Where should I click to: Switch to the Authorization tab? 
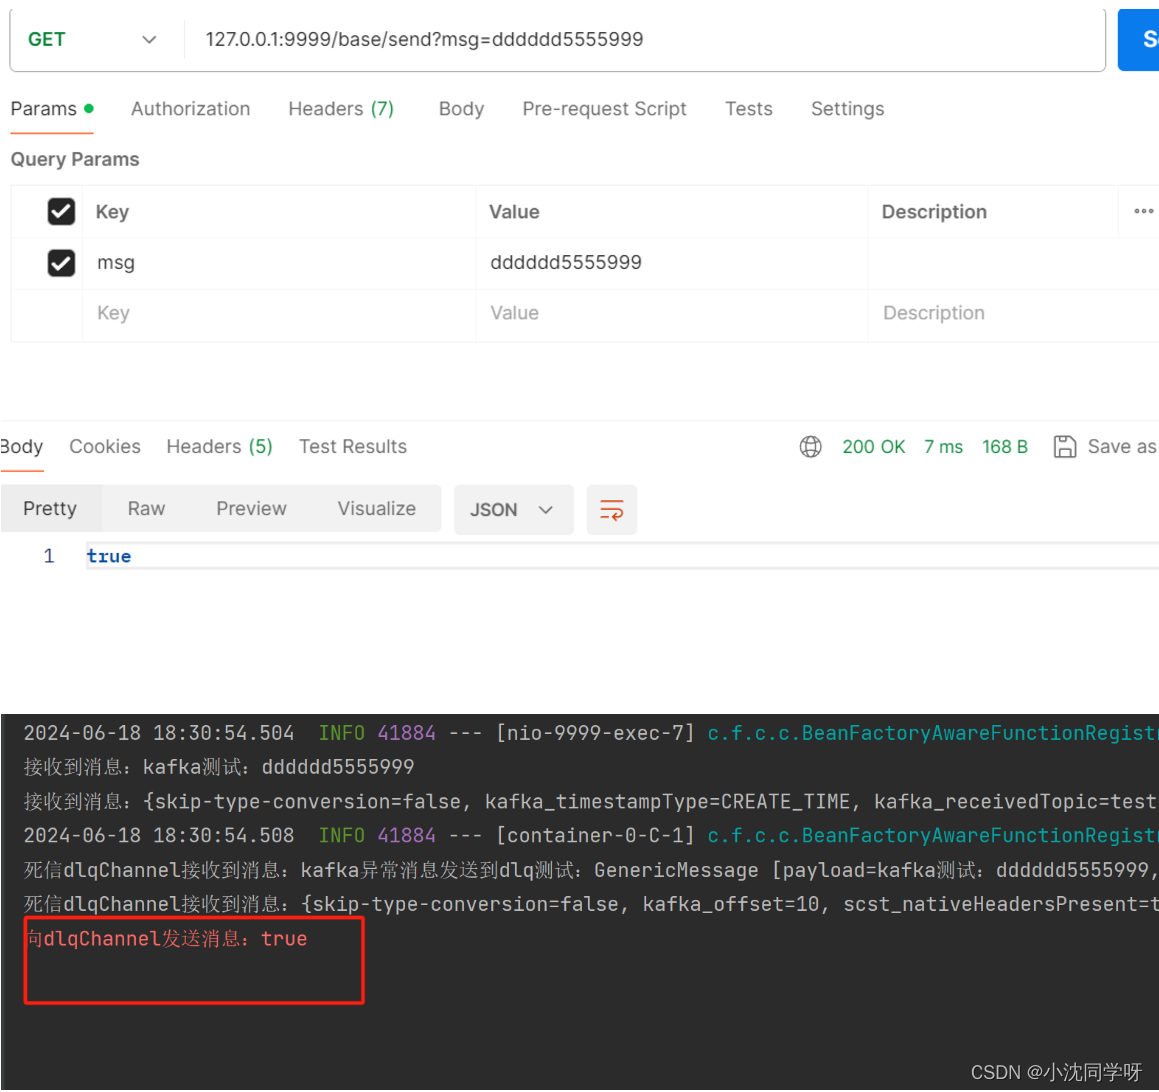[190, 108]
